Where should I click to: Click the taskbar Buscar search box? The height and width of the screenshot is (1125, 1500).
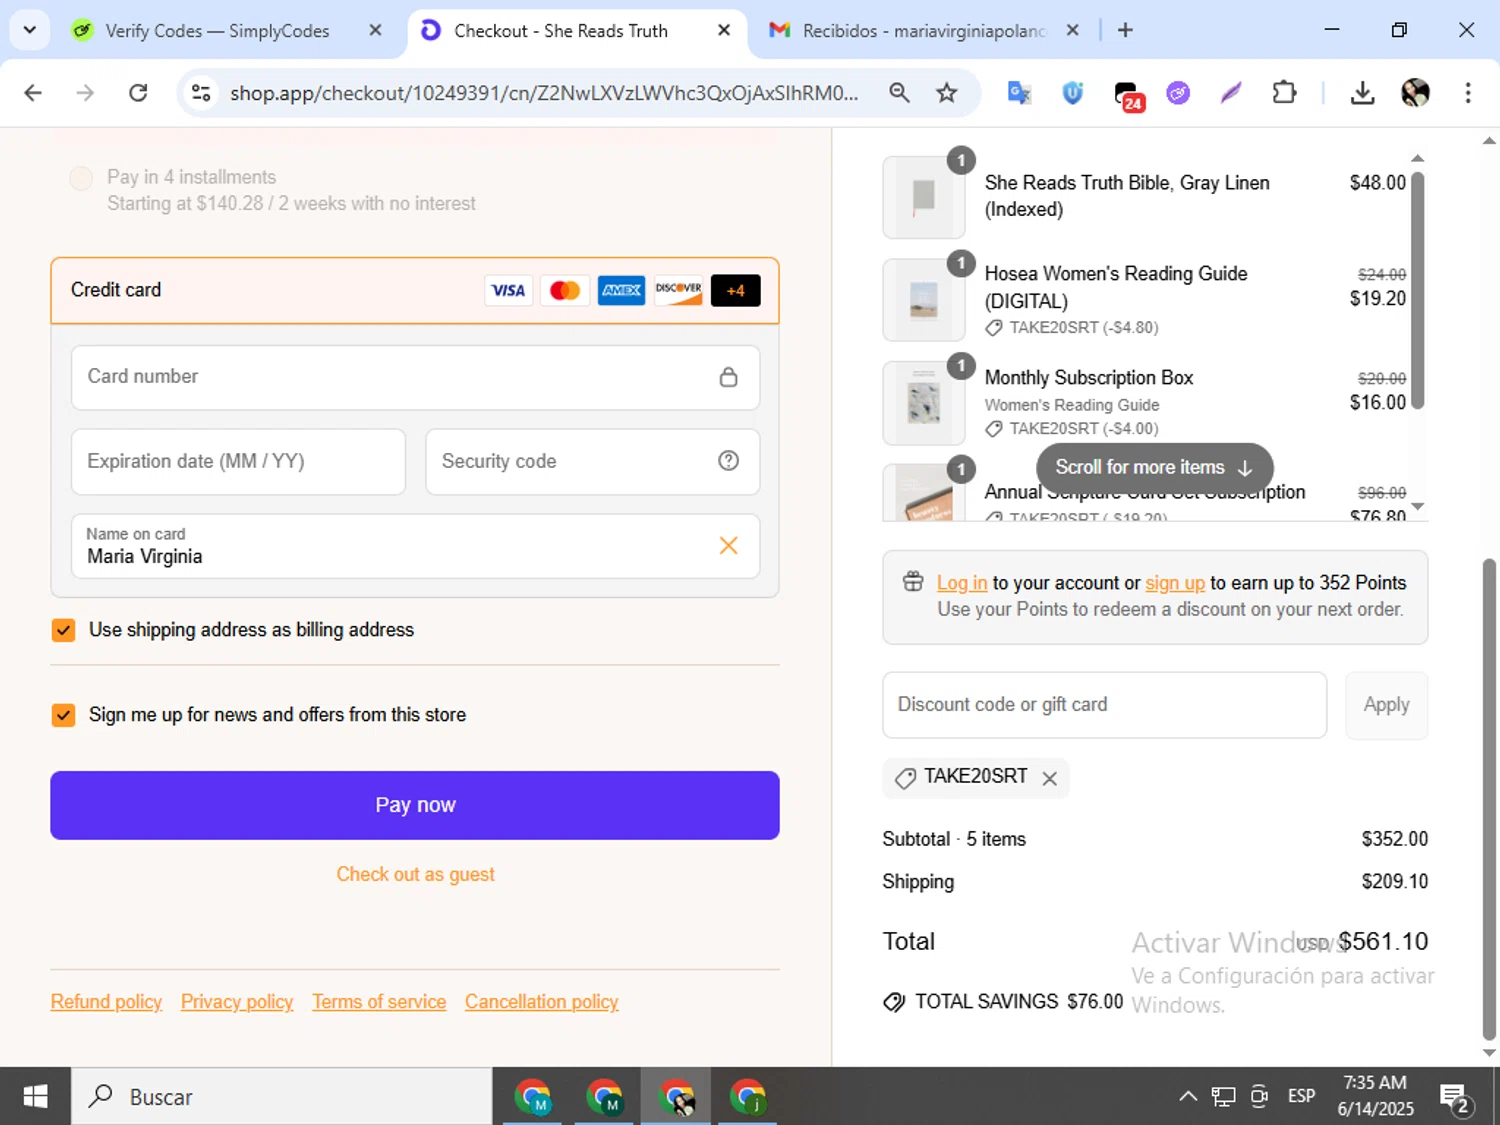[282, 1097]
